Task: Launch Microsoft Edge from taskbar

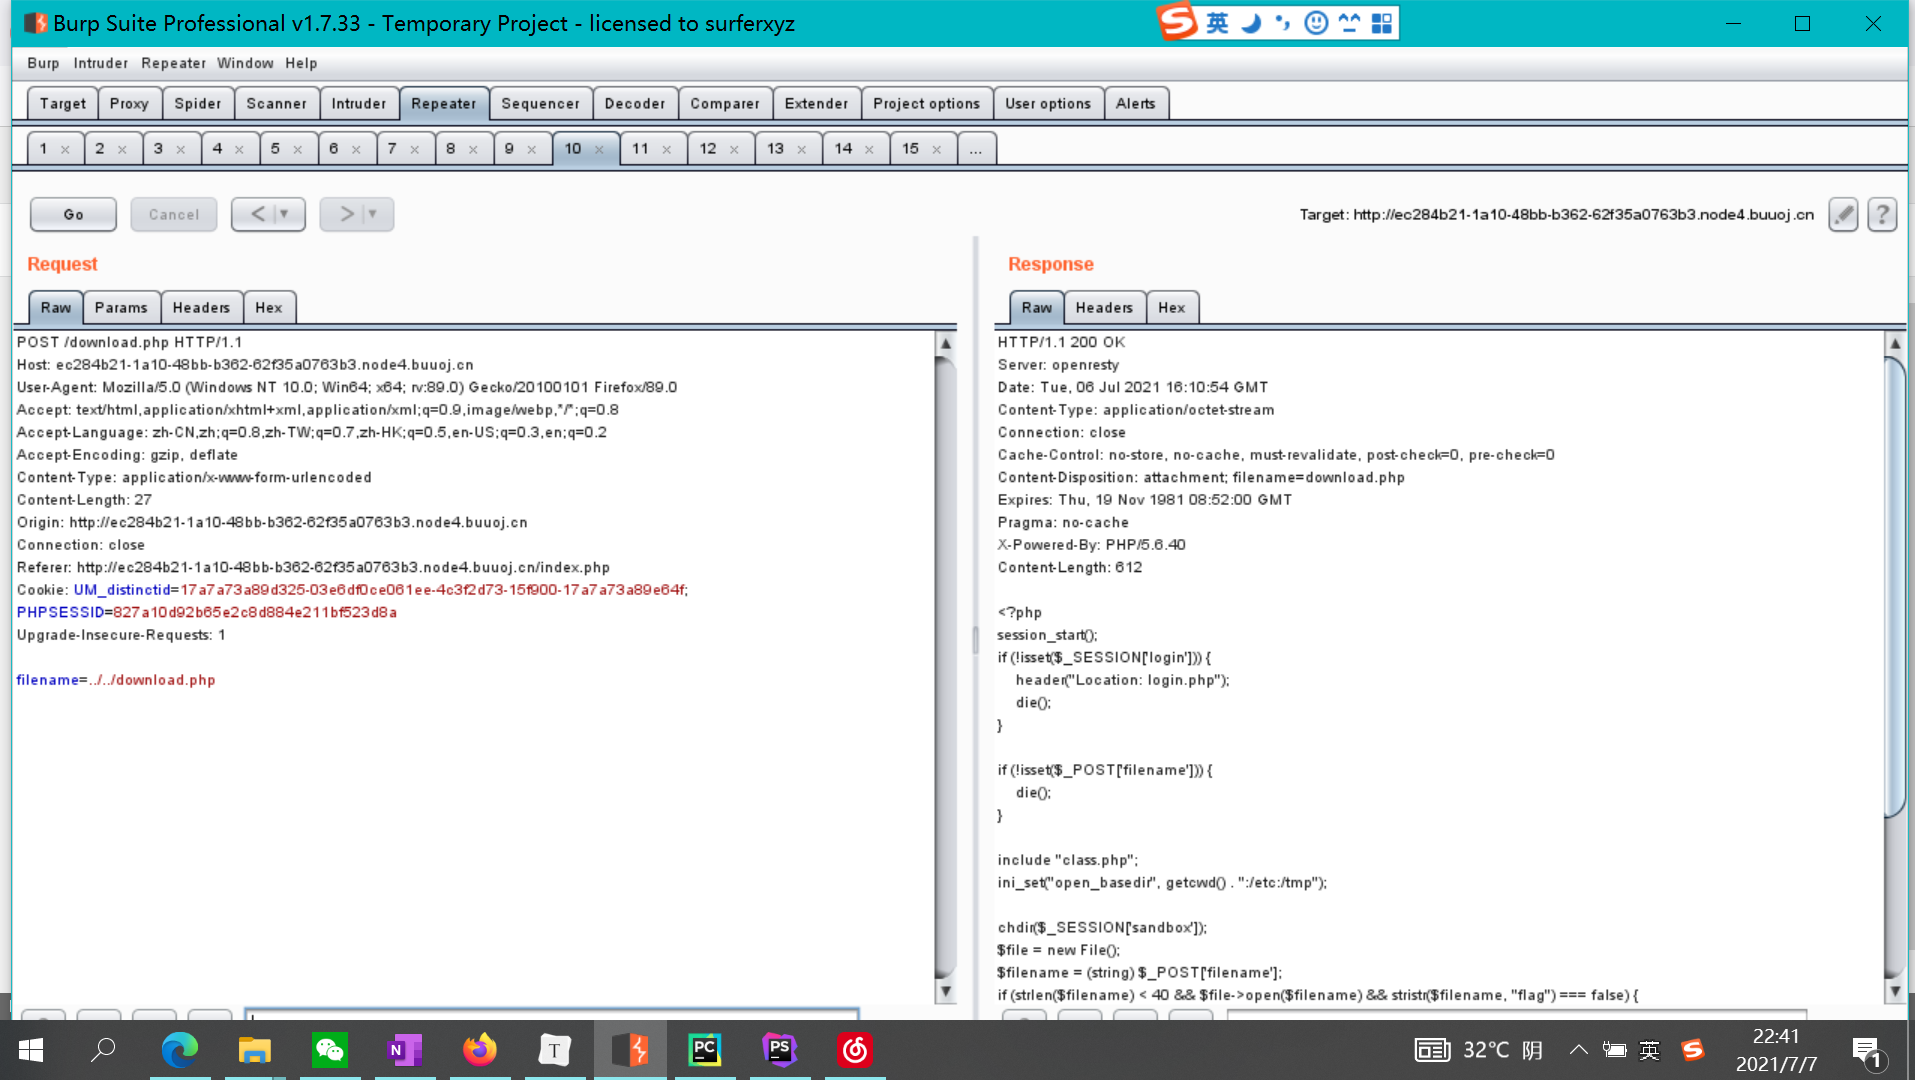Action: 180,1050
